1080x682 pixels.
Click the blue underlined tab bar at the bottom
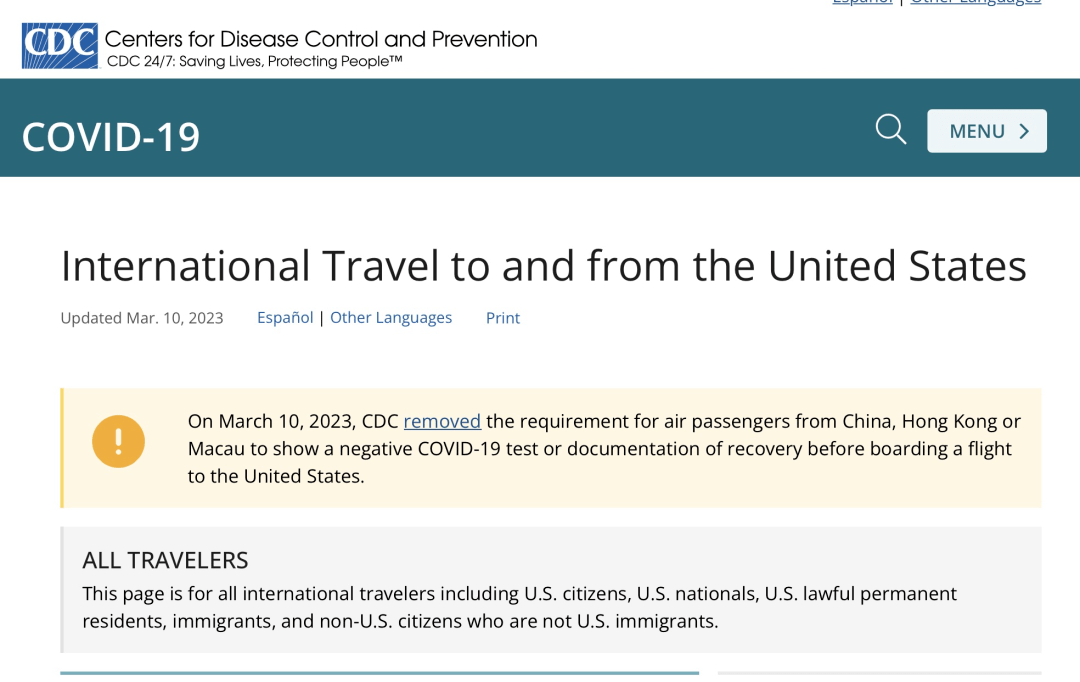pyautogui.click(x=379, y=673)
